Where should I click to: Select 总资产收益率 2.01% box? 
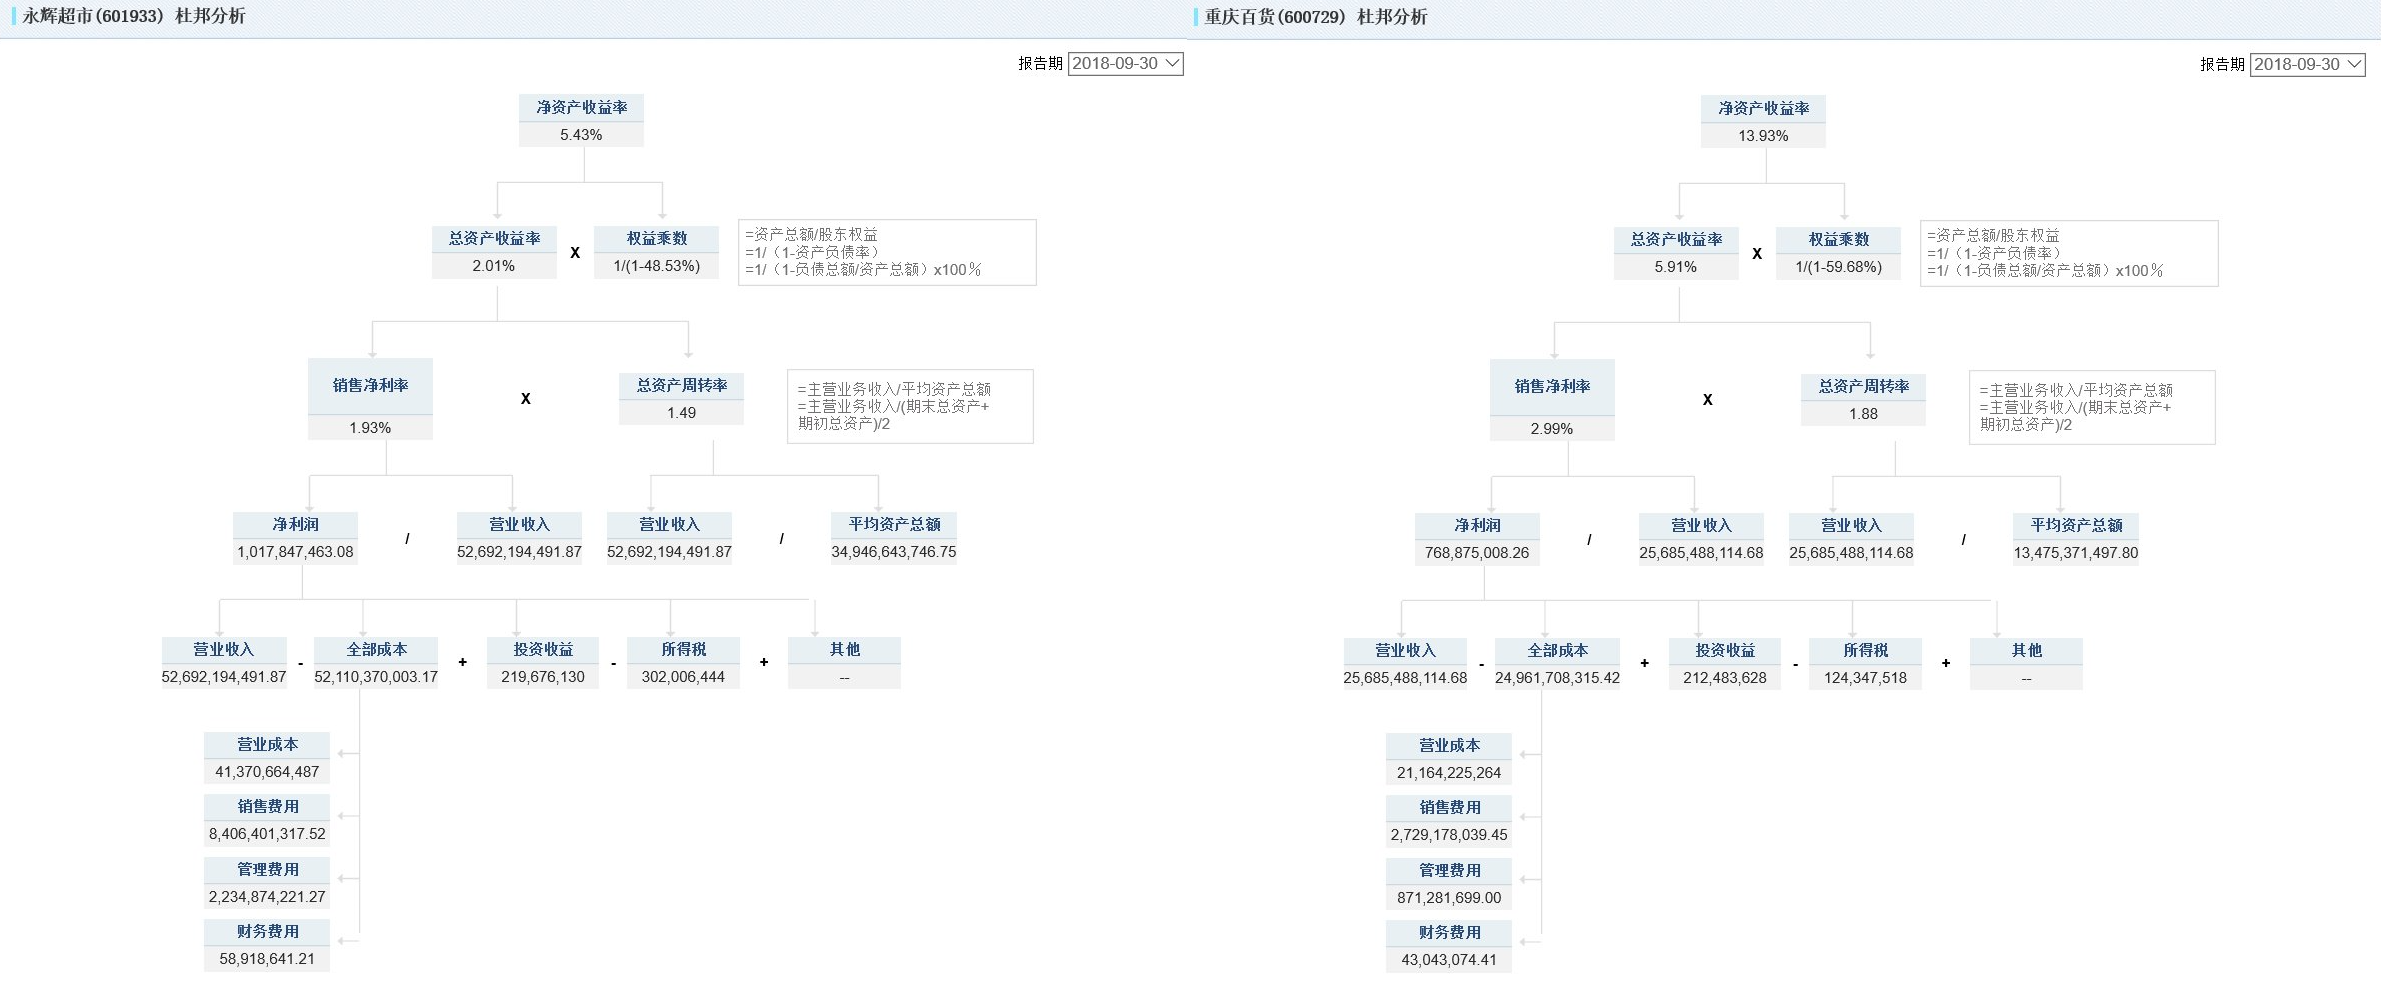tap(494, 252)
